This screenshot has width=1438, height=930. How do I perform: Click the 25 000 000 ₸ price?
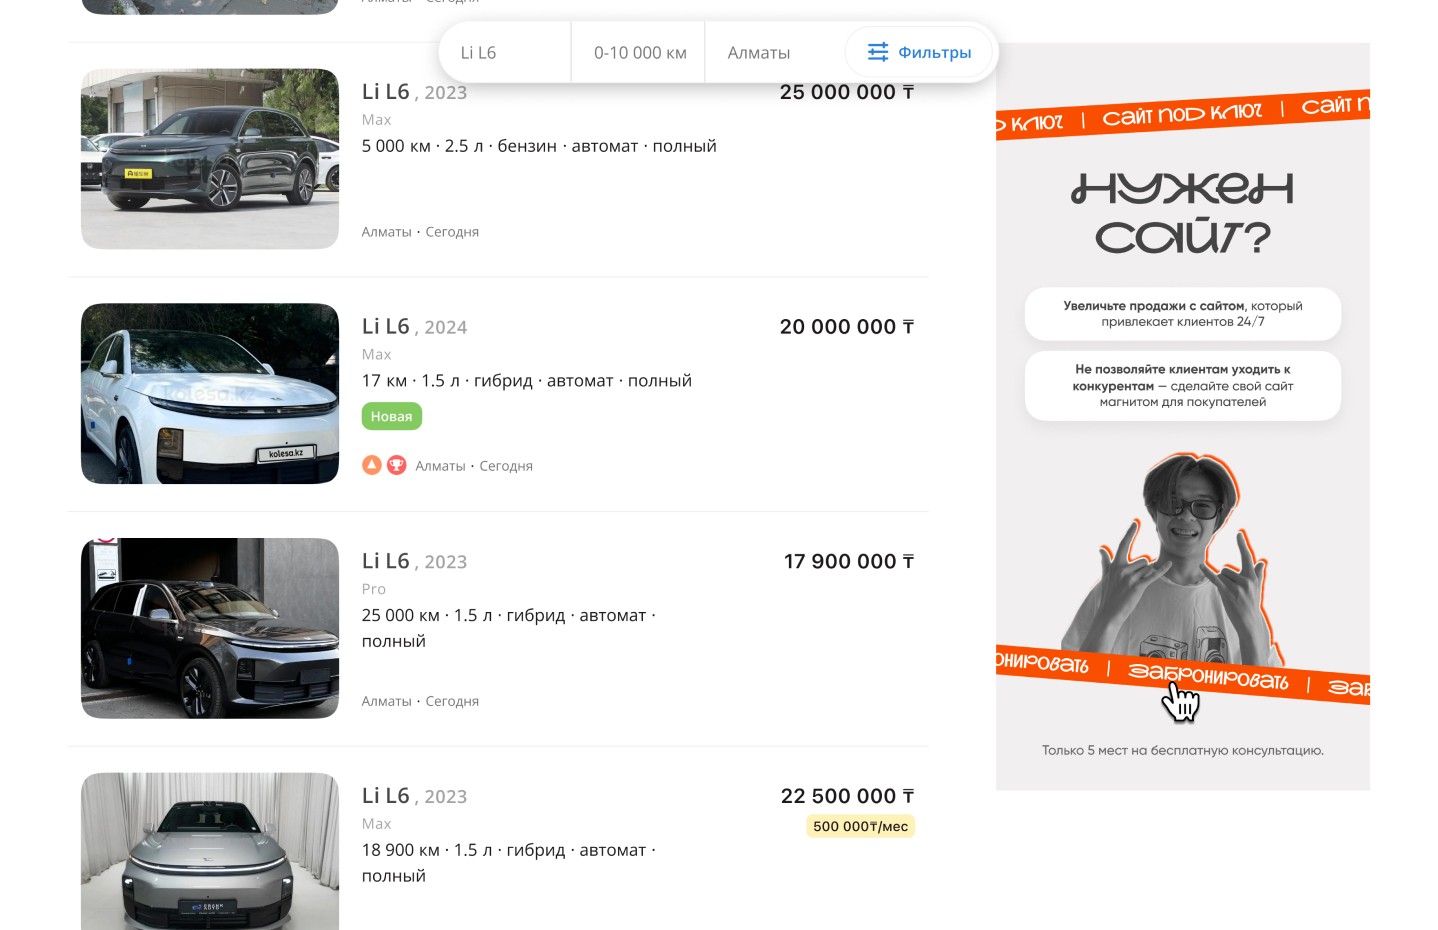coord(847,92)
